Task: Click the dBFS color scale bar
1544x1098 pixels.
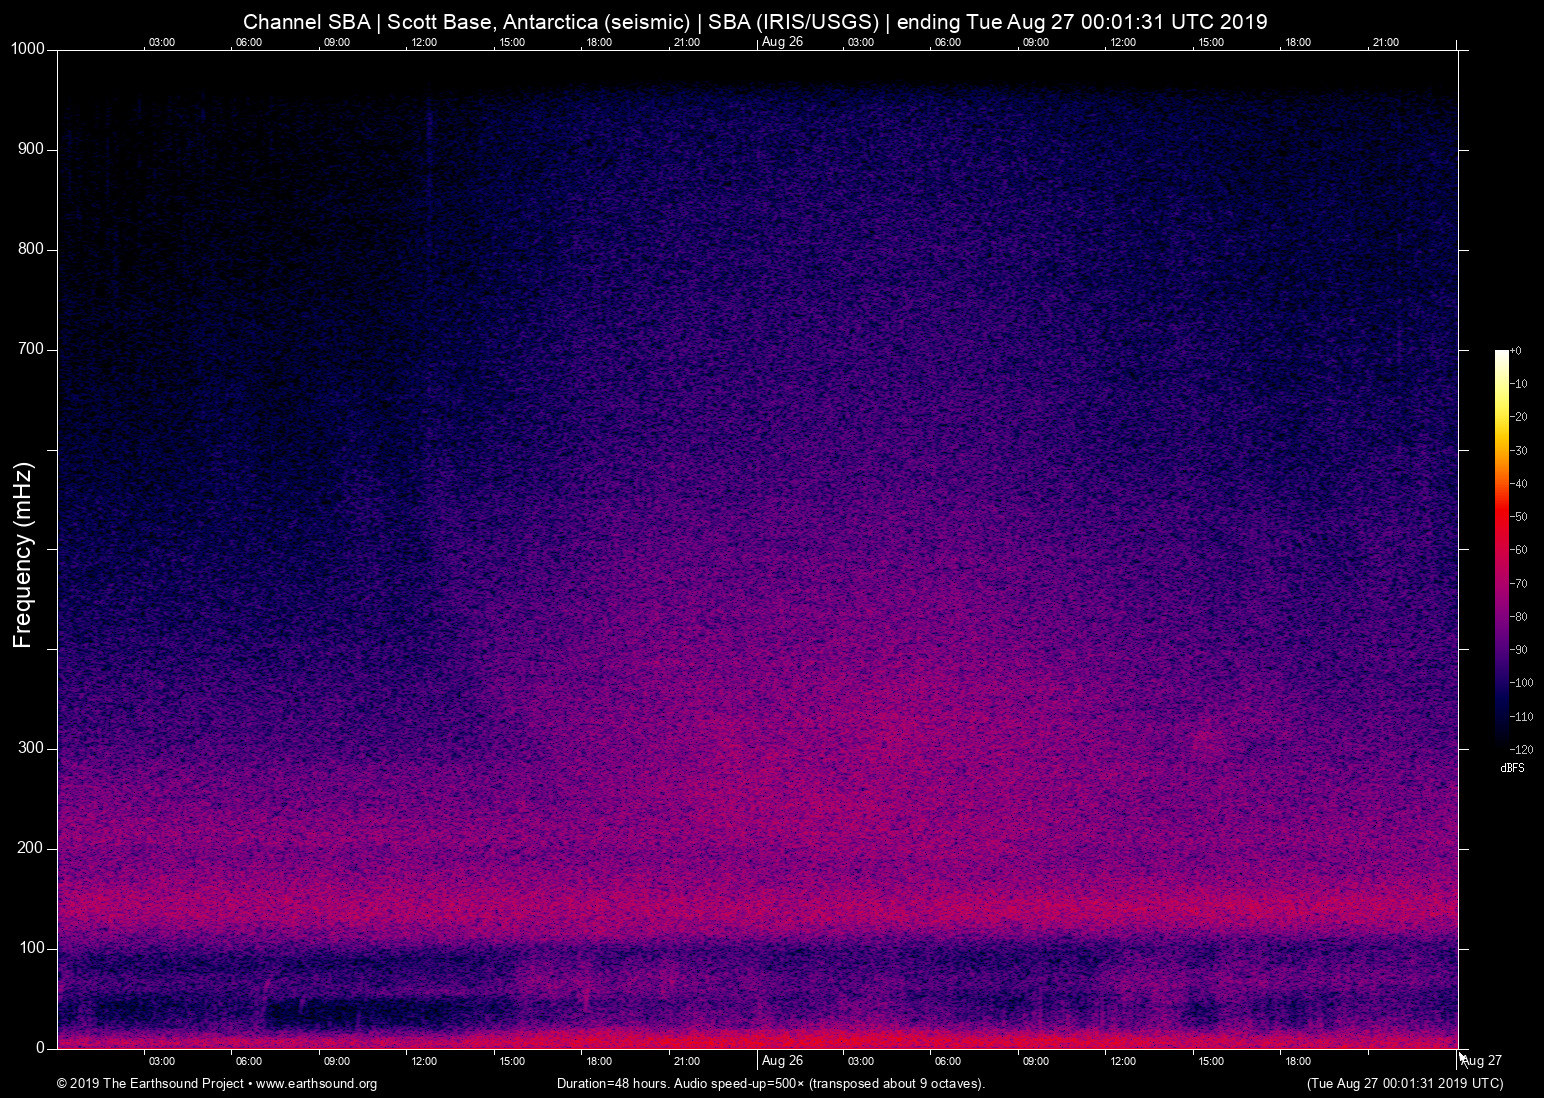Action: tap(1501, 549)
